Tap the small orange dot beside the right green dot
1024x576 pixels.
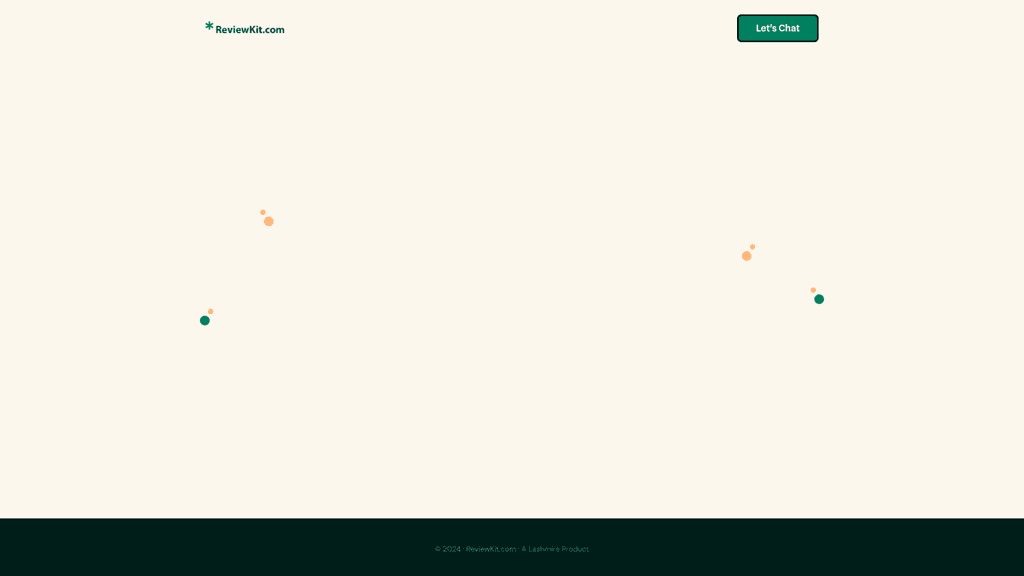click(x=813, y=290)
